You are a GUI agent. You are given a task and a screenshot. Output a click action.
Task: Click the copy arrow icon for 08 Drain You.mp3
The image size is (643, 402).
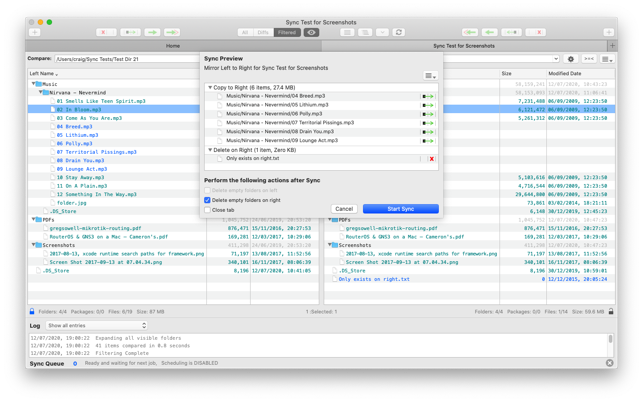[428, 132]
